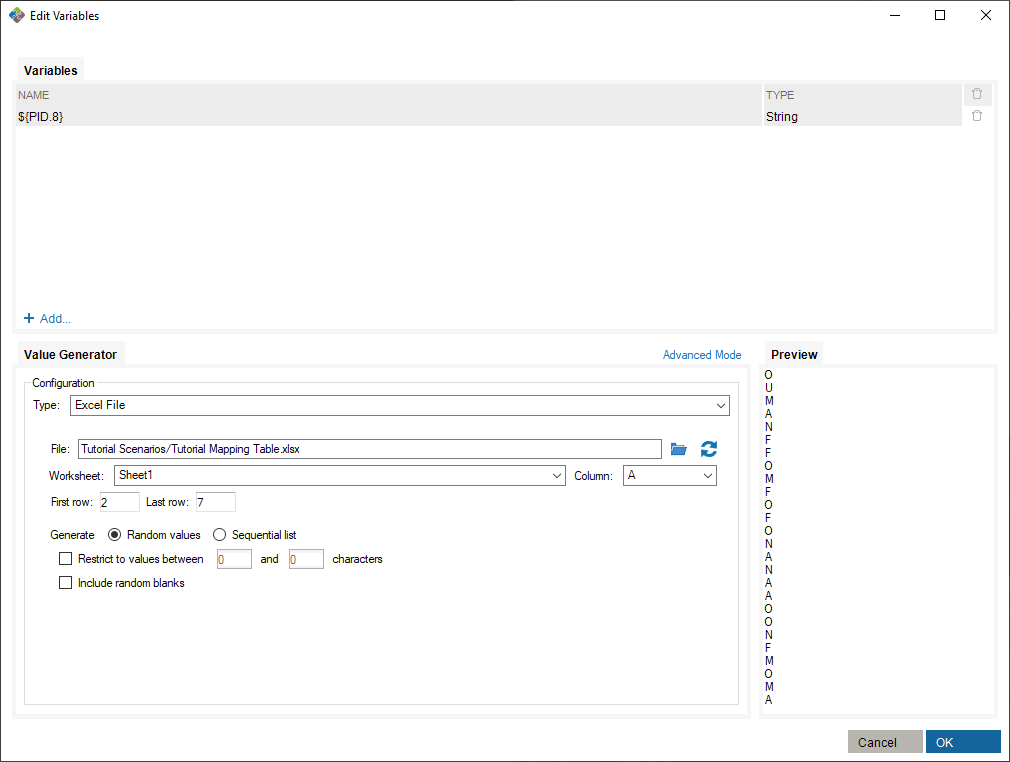The width and height of the screenshot is (1010, 762).
Task: Click the plus icon to add a variable
Action: click(x=29, y=318)
